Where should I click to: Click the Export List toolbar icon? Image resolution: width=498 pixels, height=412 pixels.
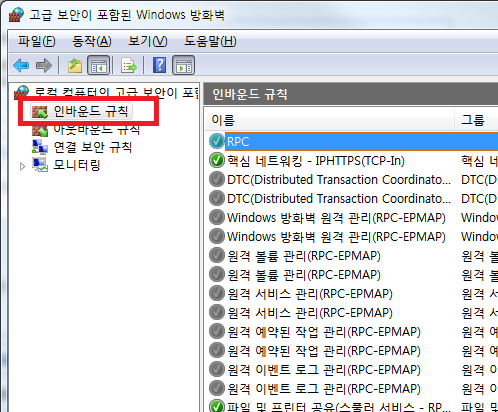[129, 65]
